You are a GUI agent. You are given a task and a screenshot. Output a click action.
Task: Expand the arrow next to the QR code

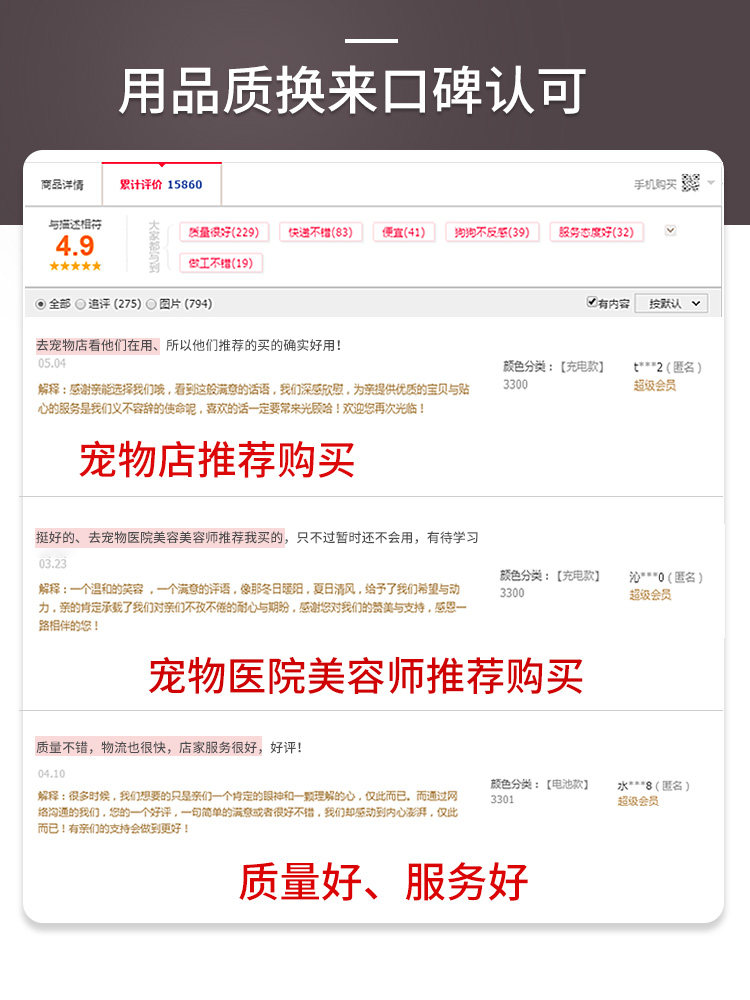click(711, 183)
